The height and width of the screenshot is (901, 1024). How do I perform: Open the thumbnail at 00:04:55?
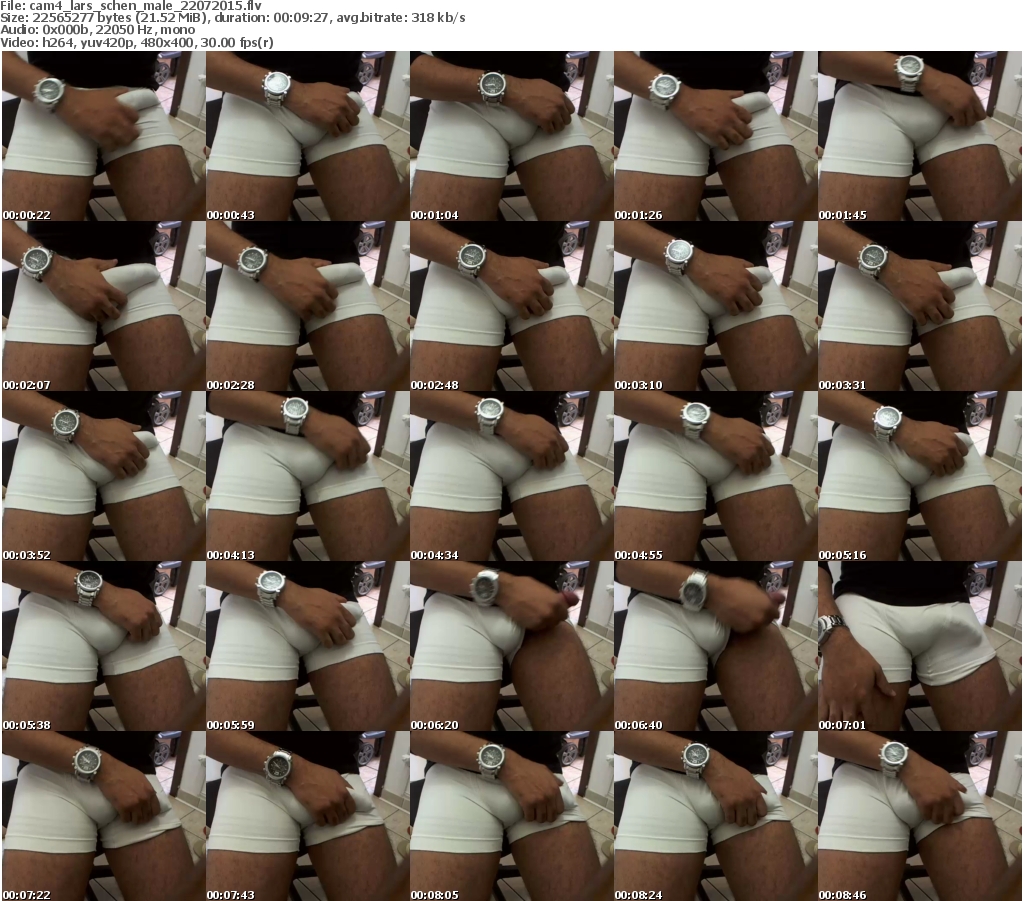(x=715, y=476)
